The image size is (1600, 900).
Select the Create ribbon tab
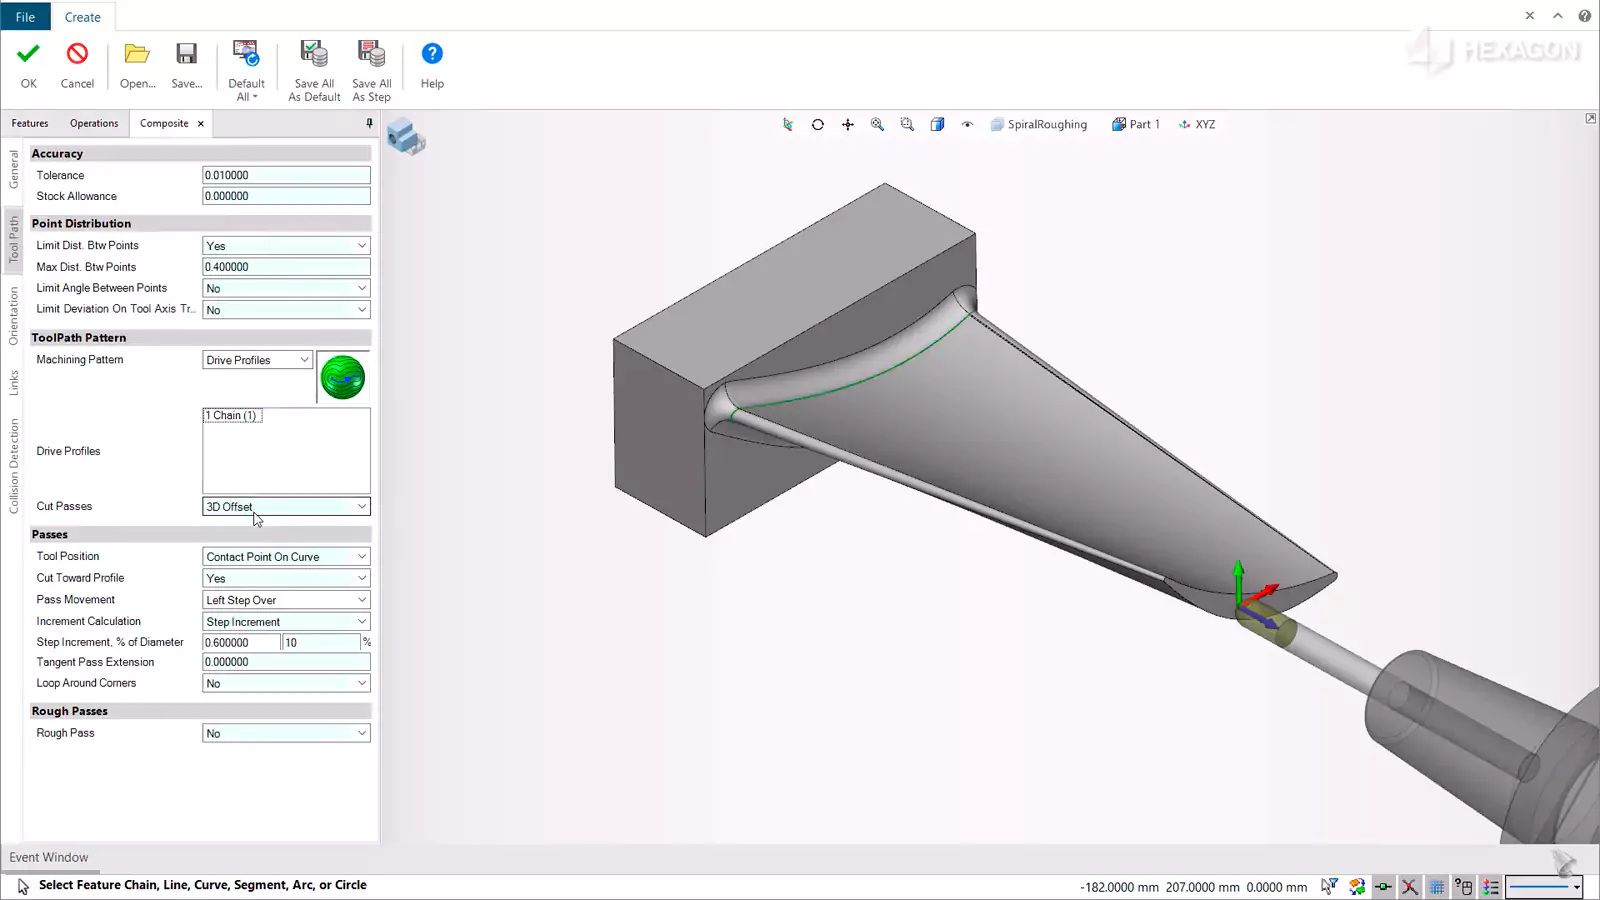pos(83,17)
